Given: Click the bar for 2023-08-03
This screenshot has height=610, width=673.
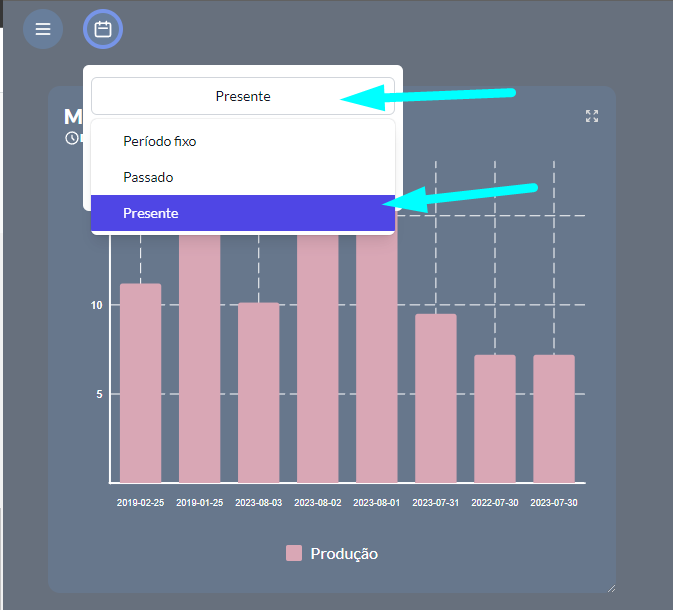Looking at the screenshot, I should tap(259, 393).
